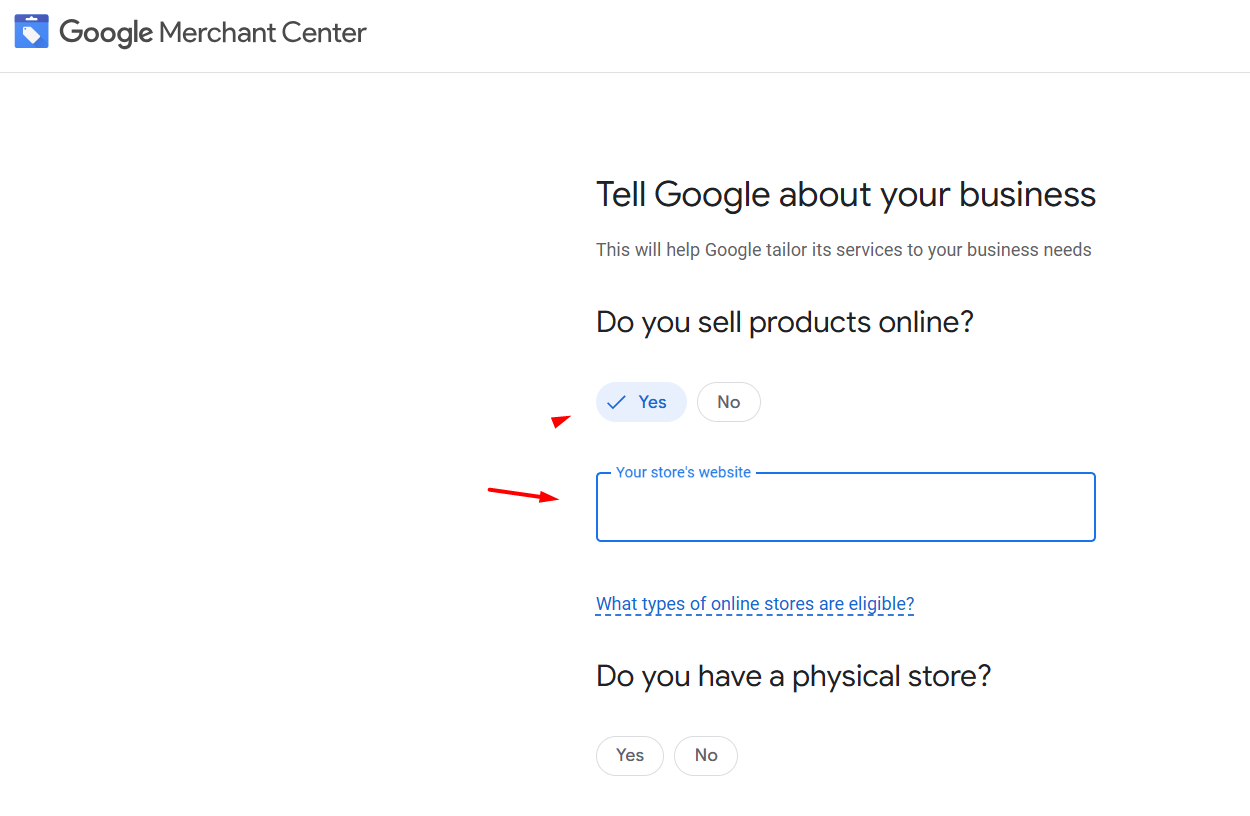Open 'What types of online stores are eligible?' link
1250x816 pixels.
pyautogui.click(x=755, y=604)
